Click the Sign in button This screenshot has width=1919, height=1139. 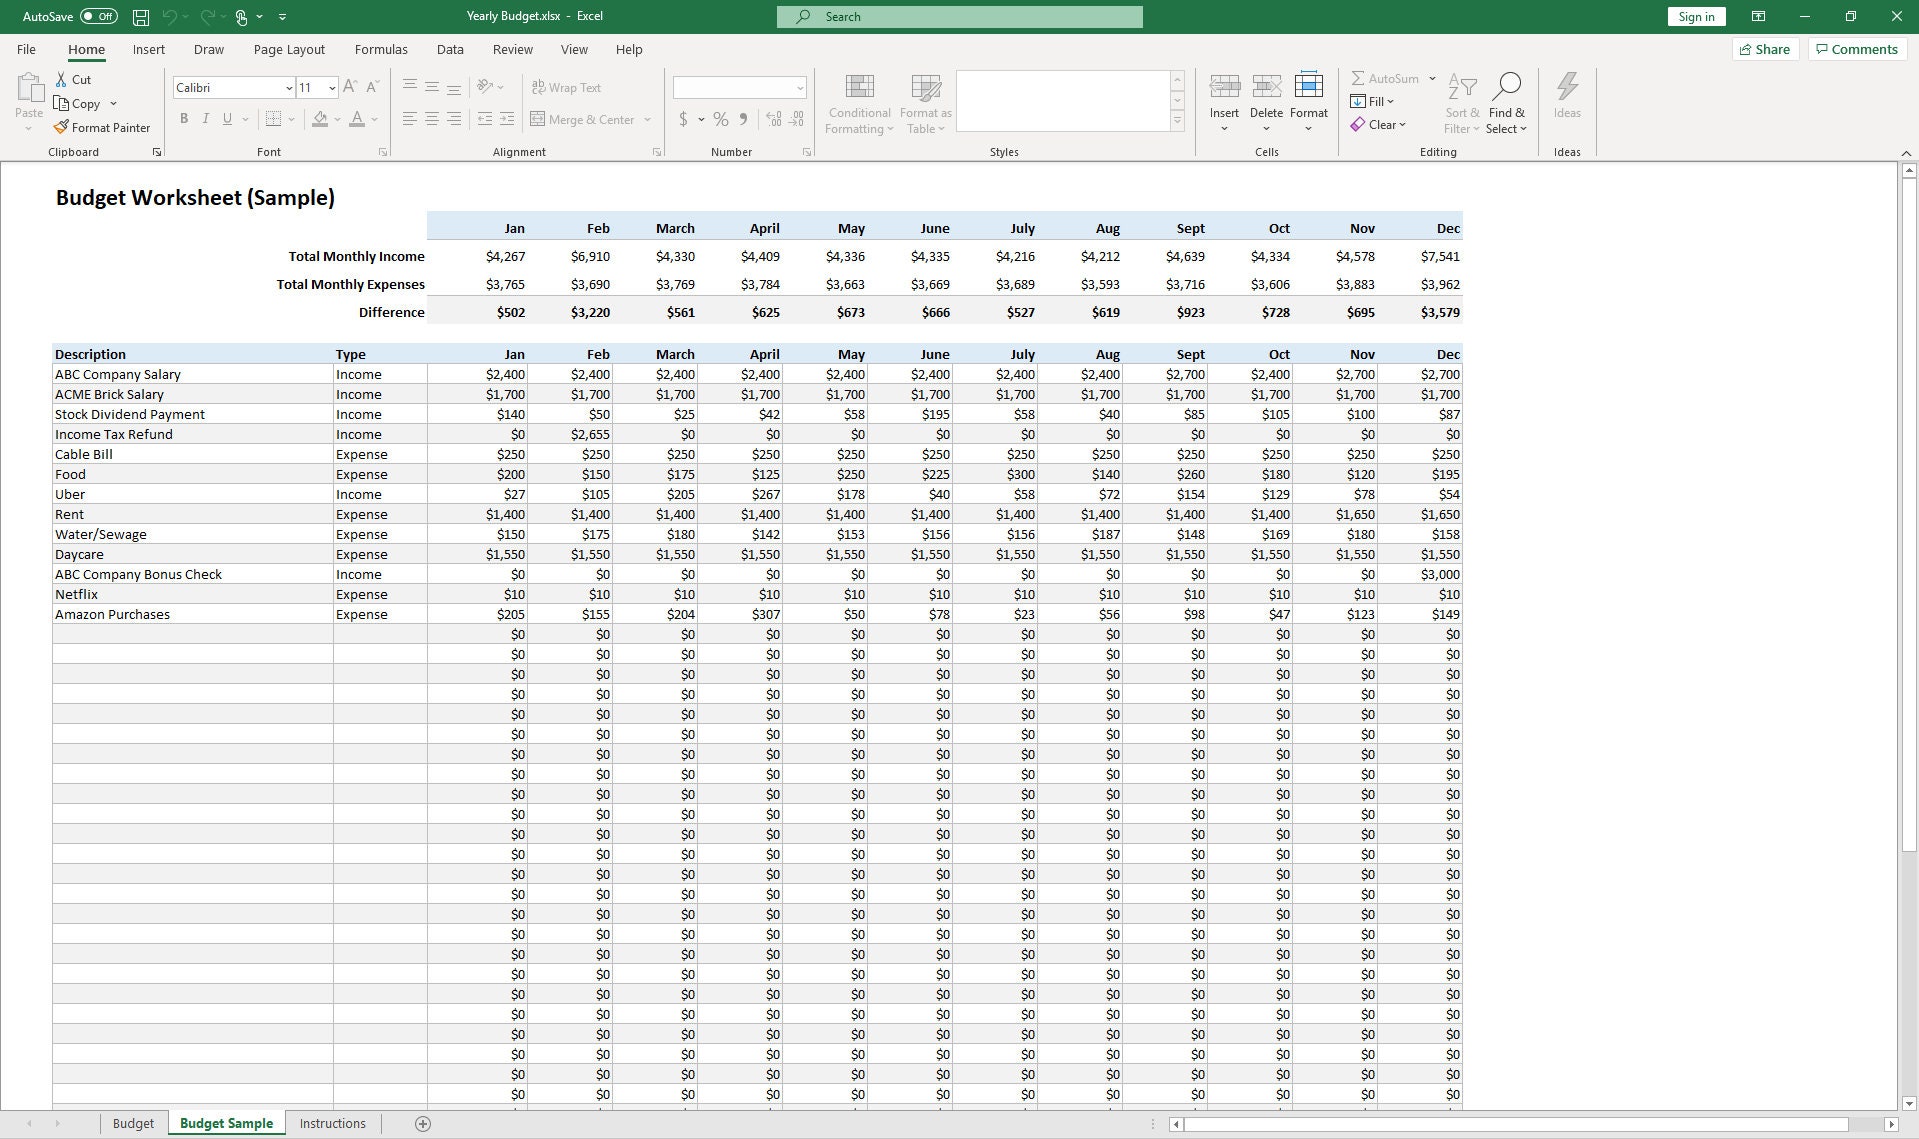(x=1695, y=16)
